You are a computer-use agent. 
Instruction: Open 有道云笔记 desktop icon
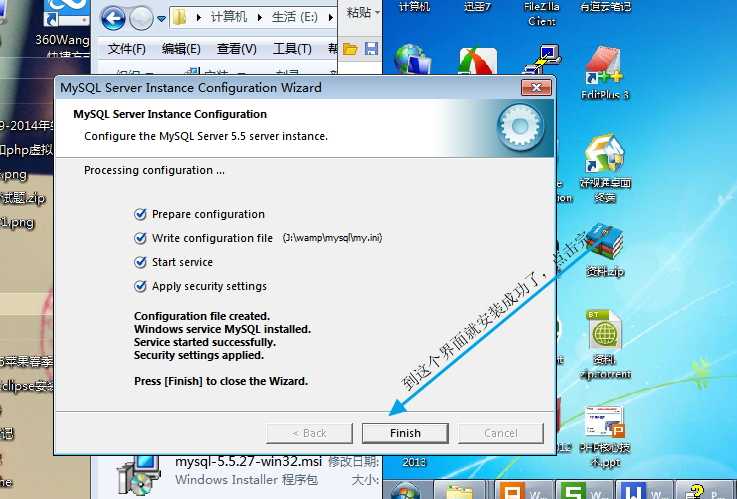605,7
